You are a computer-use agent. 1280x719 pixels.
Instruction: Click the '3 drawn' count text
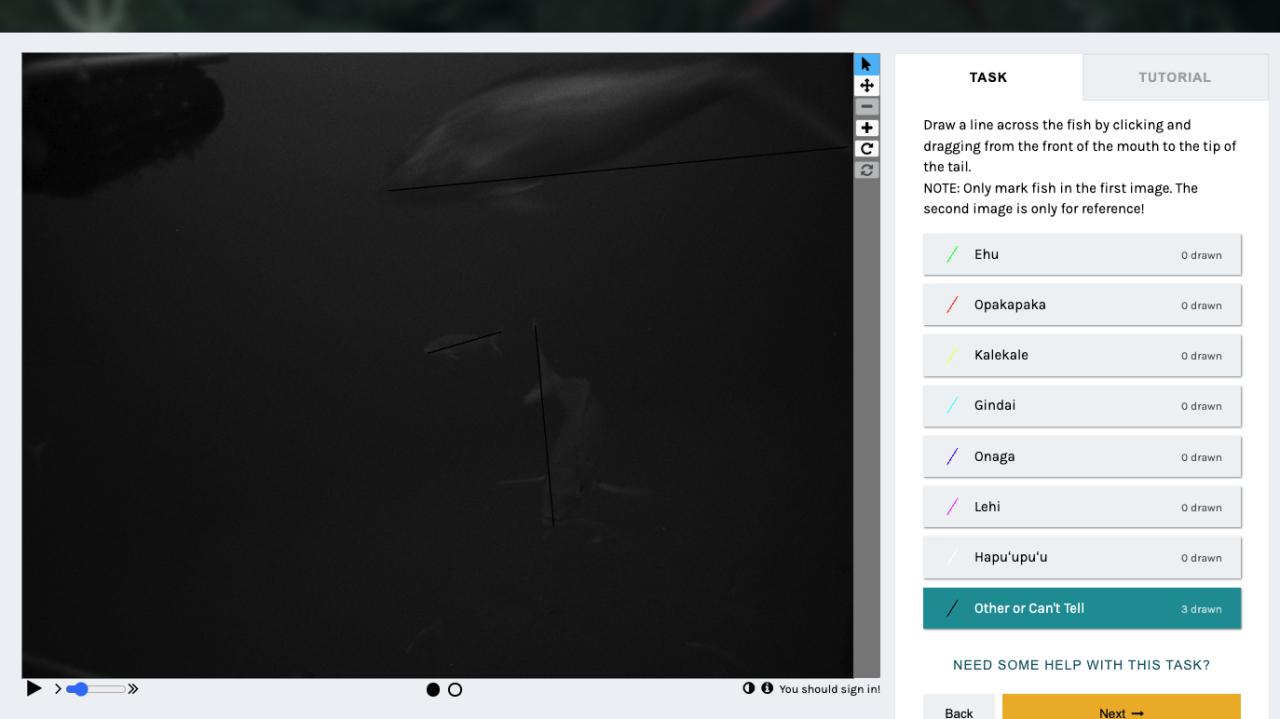[1201, 609]
